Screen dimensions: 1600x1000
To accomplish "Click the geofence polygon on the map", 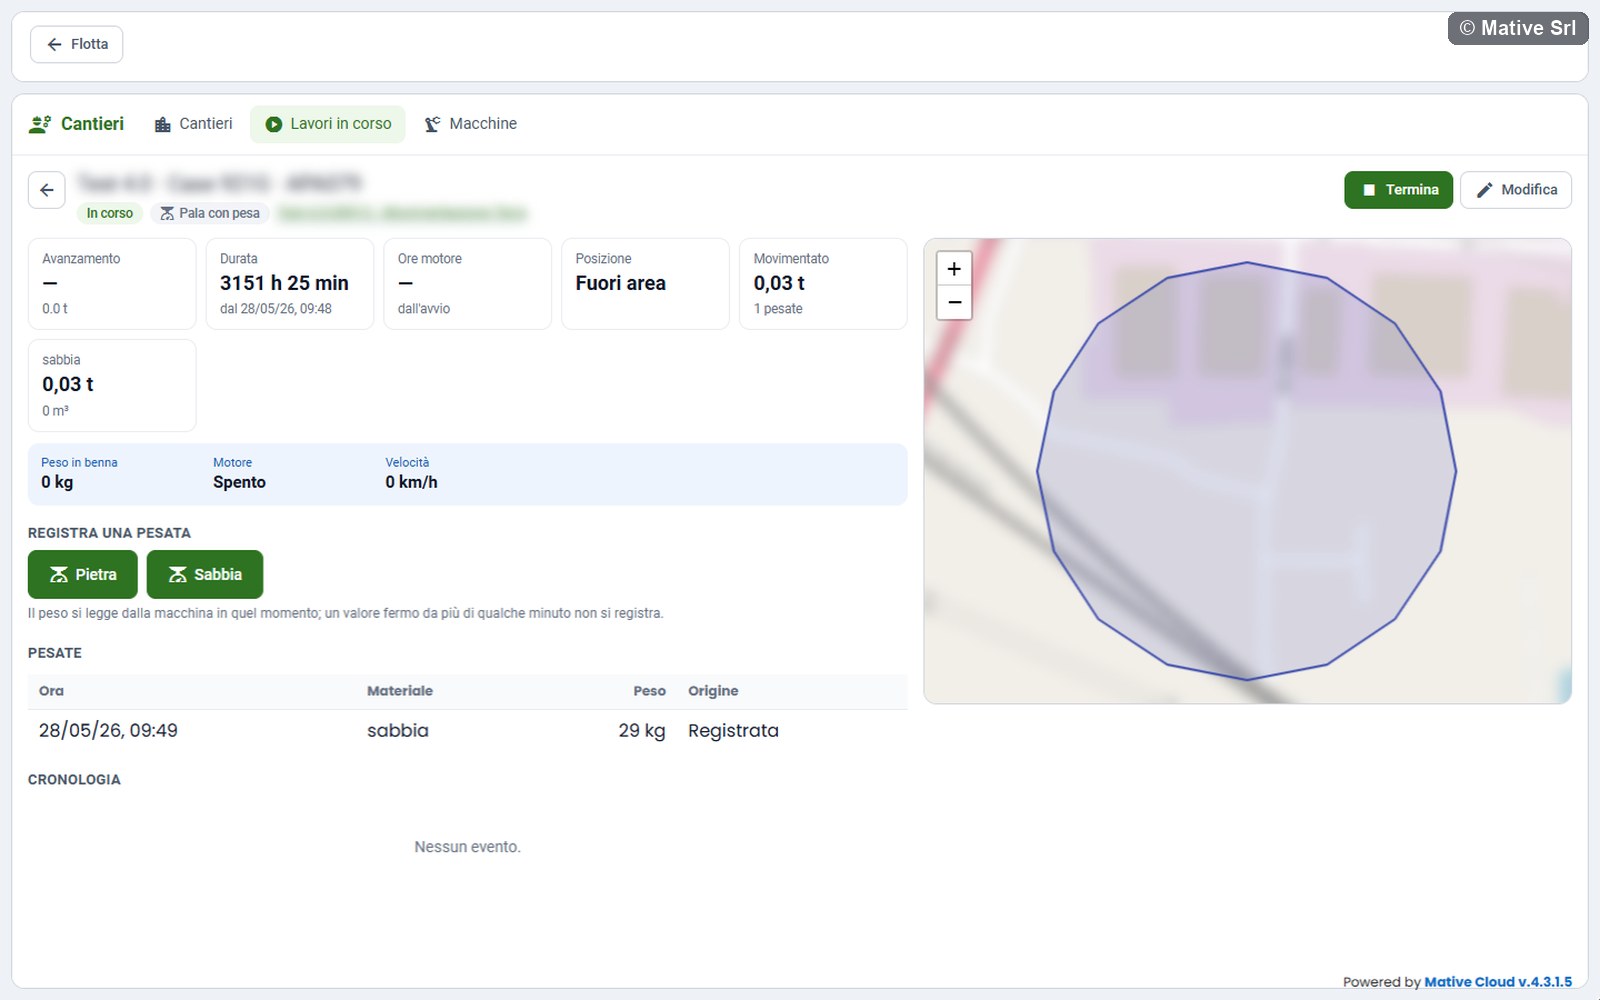I will click(x=1246, y=471).
